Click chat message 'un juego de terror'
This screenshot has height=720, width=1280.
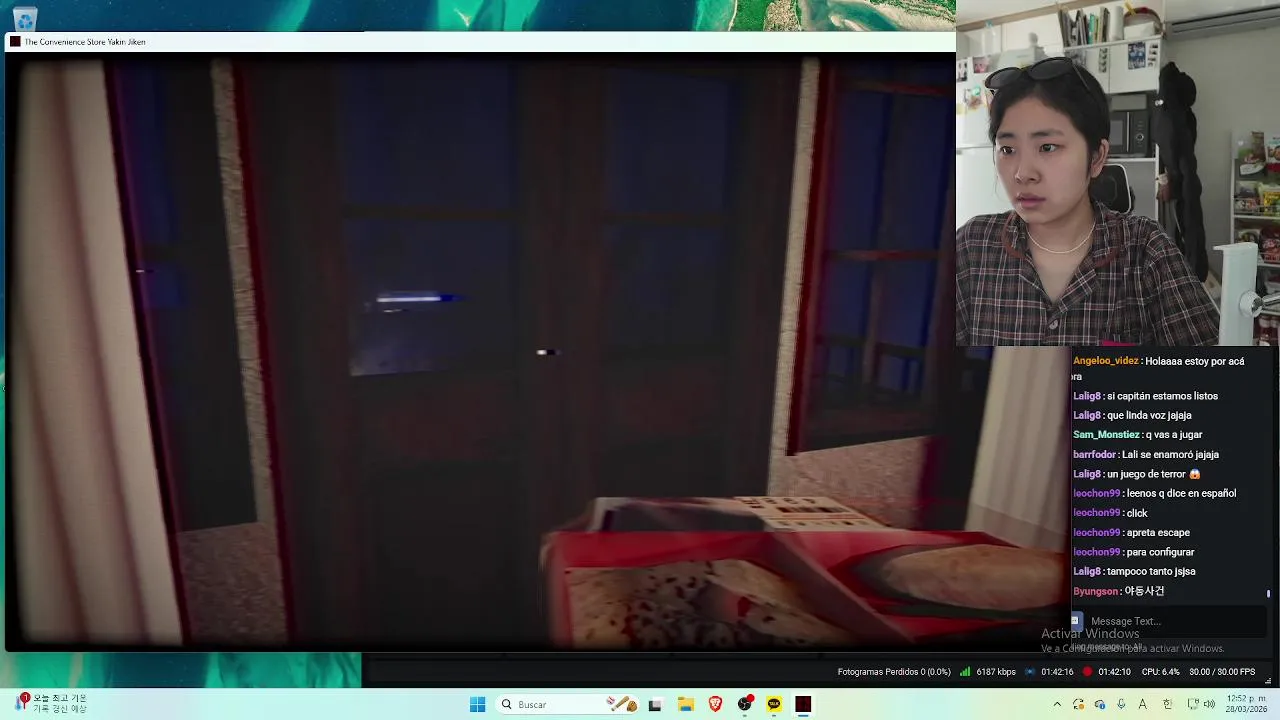point(1146,474)
